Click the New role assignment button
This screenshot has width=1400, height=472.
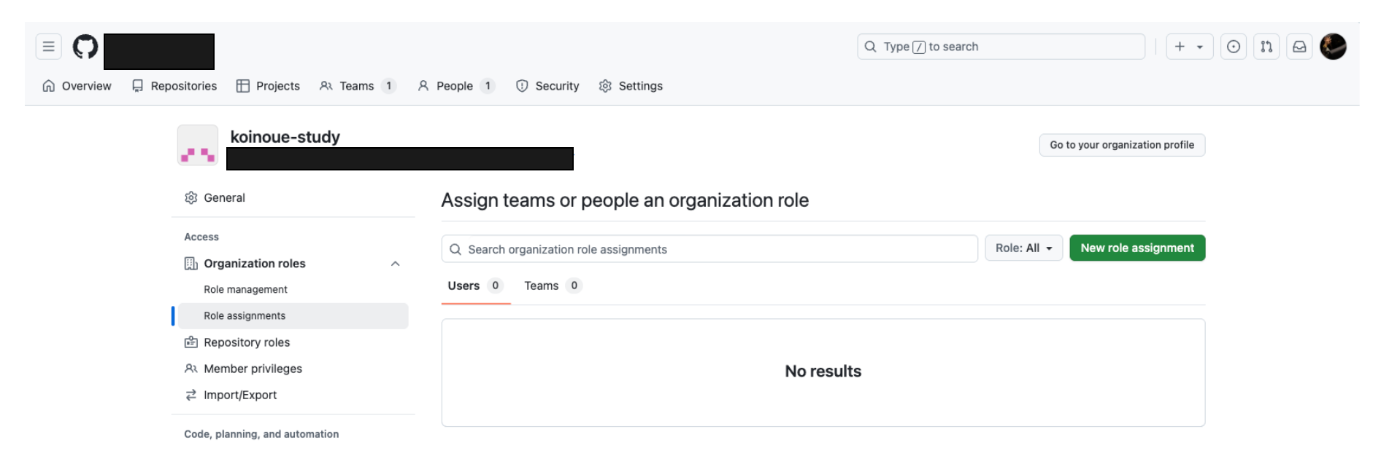[1137, 249]
